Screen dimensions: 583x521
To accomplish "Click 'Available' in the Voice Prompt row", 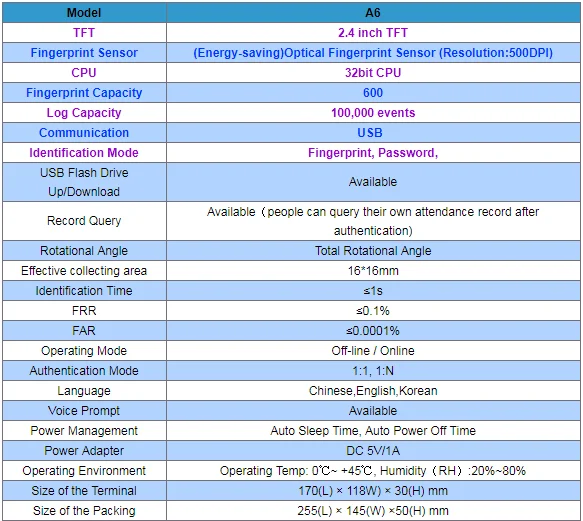I will (x=373, y=411).
